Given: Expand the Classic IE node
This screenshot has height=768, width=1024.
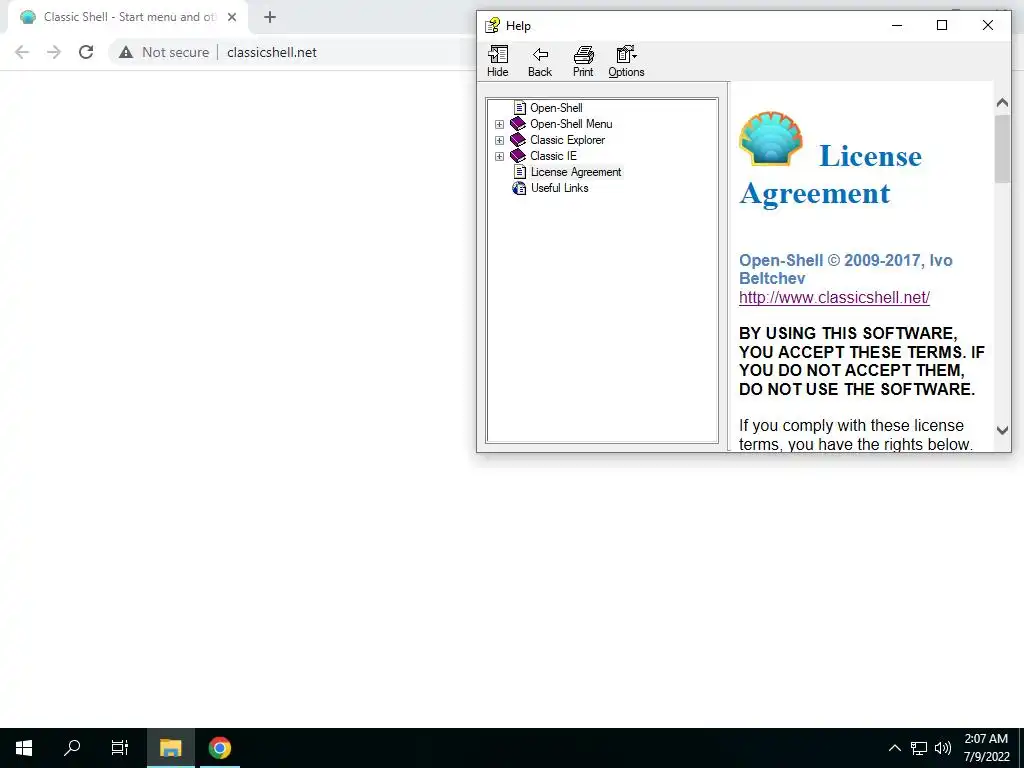Looking at the screenshot, I should pos(500,156).
